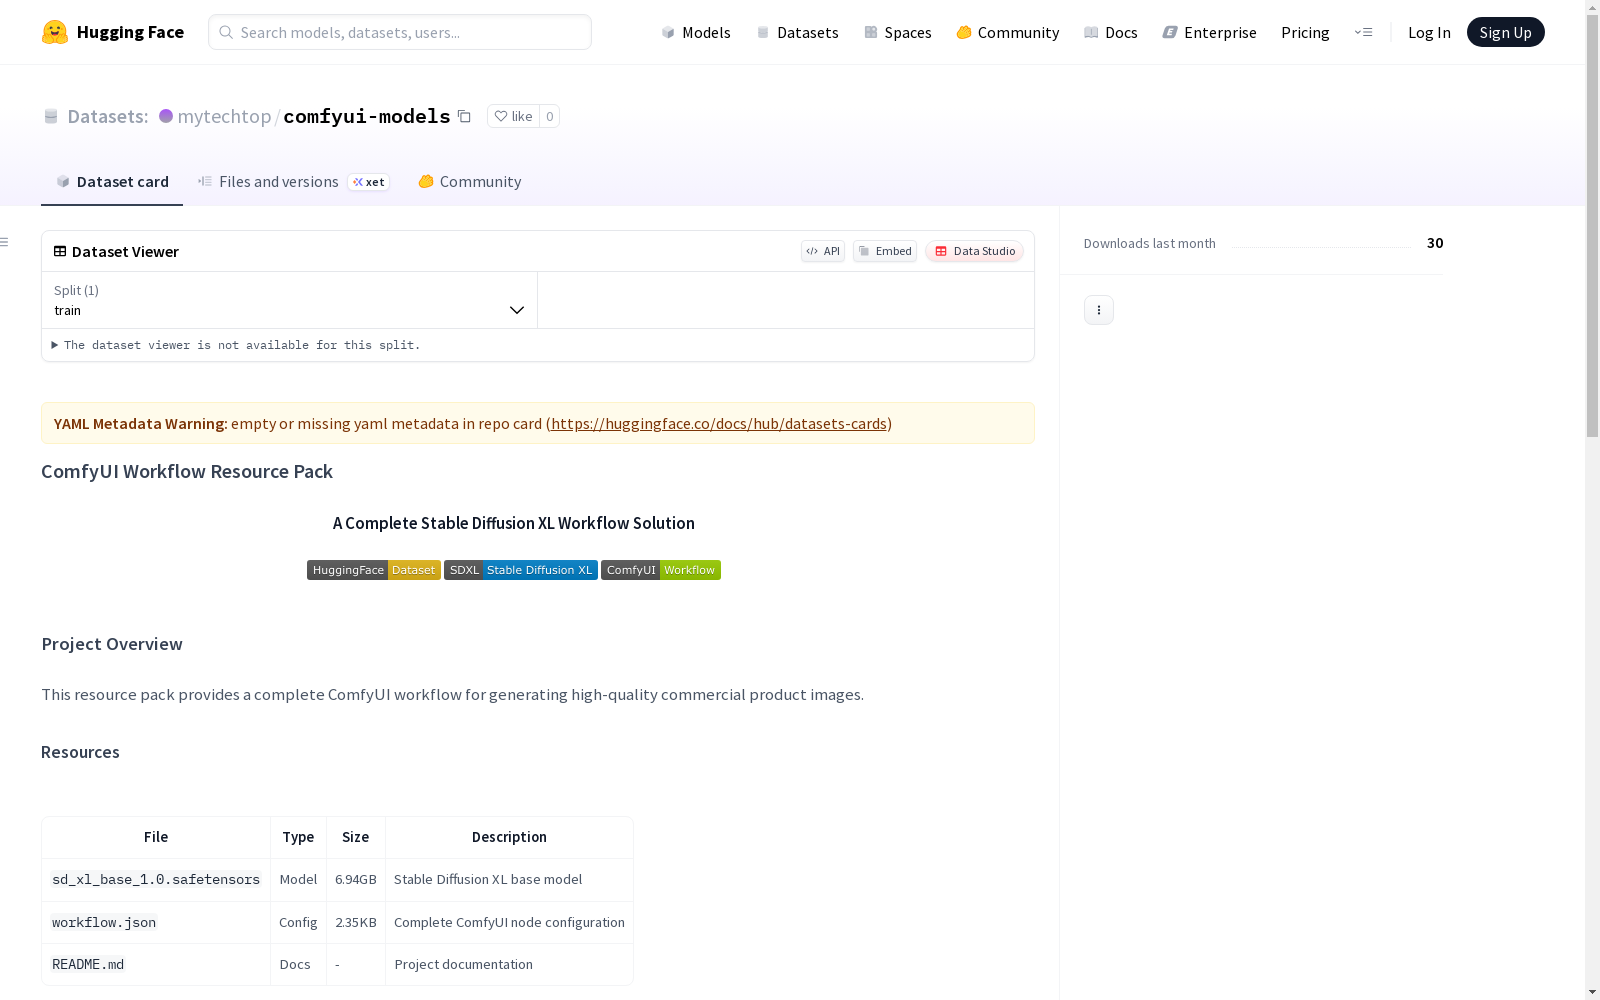Click the ComfyUI Workflow Resource Pack heading

(x=187, y=471)
